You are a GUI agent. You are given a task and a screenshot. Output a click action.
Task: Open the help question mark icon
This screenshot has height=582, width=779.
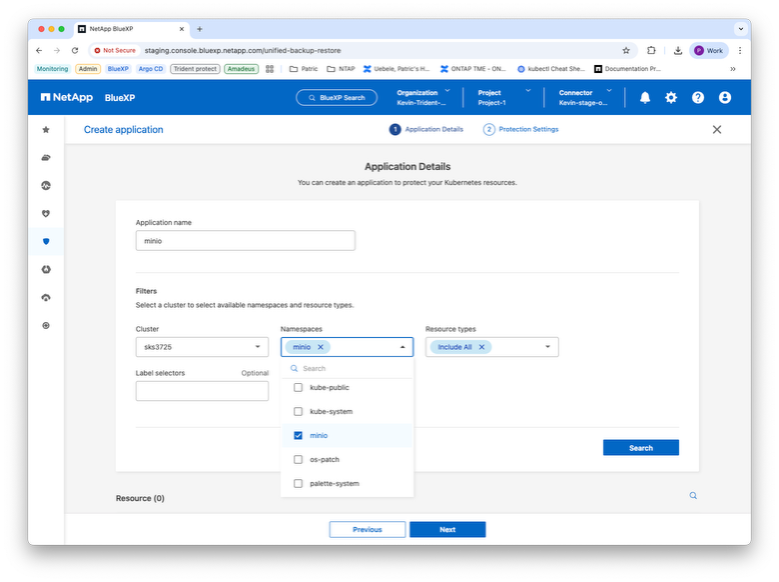(x=698, y=97)
